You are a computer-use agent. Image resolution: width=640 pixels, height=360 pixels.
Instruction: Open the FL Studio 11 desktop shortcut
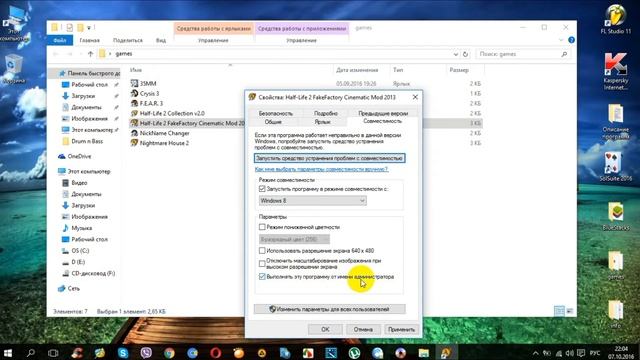616,20
